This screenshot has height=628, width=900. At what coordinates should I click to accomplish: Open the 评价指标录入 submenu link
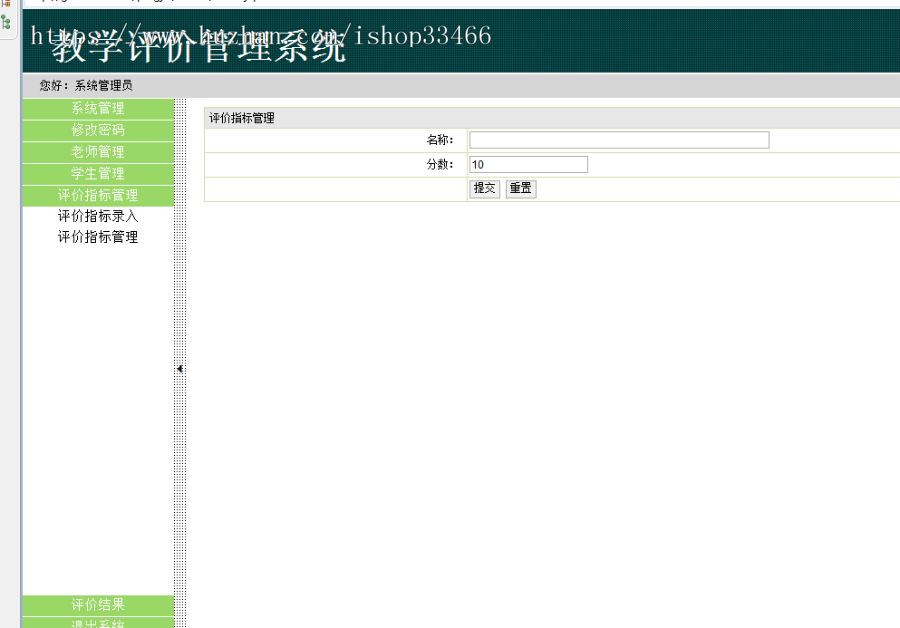coord(98,216)
